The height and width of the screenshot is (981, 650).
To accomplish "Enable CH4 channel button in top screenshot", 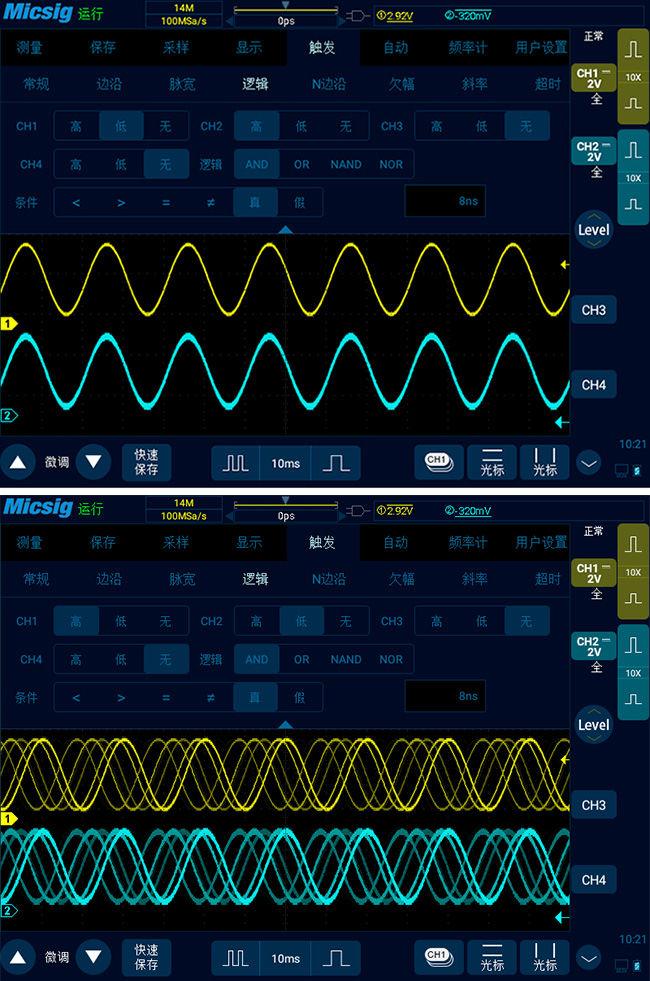I will [594, 385].
